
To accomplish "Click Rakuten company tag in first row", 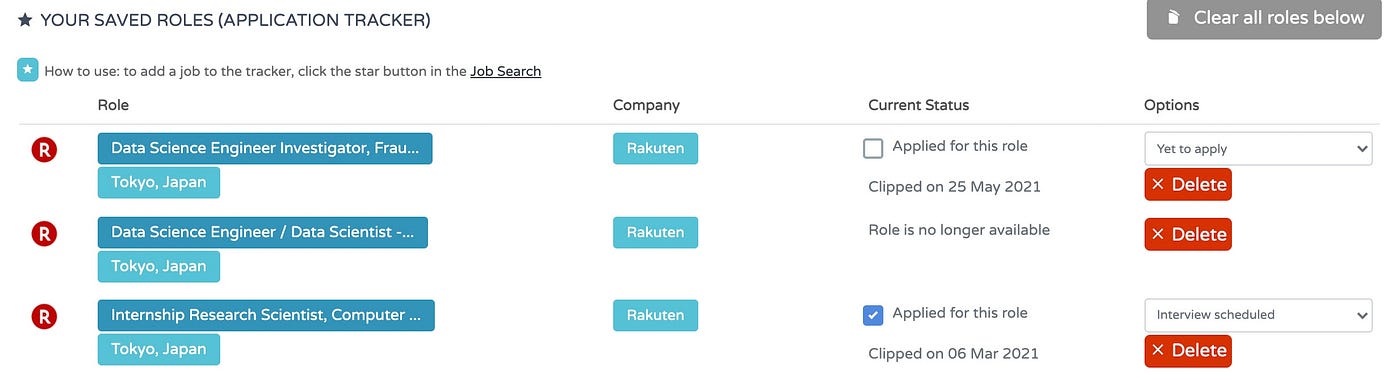I will [x=655, y=148].
